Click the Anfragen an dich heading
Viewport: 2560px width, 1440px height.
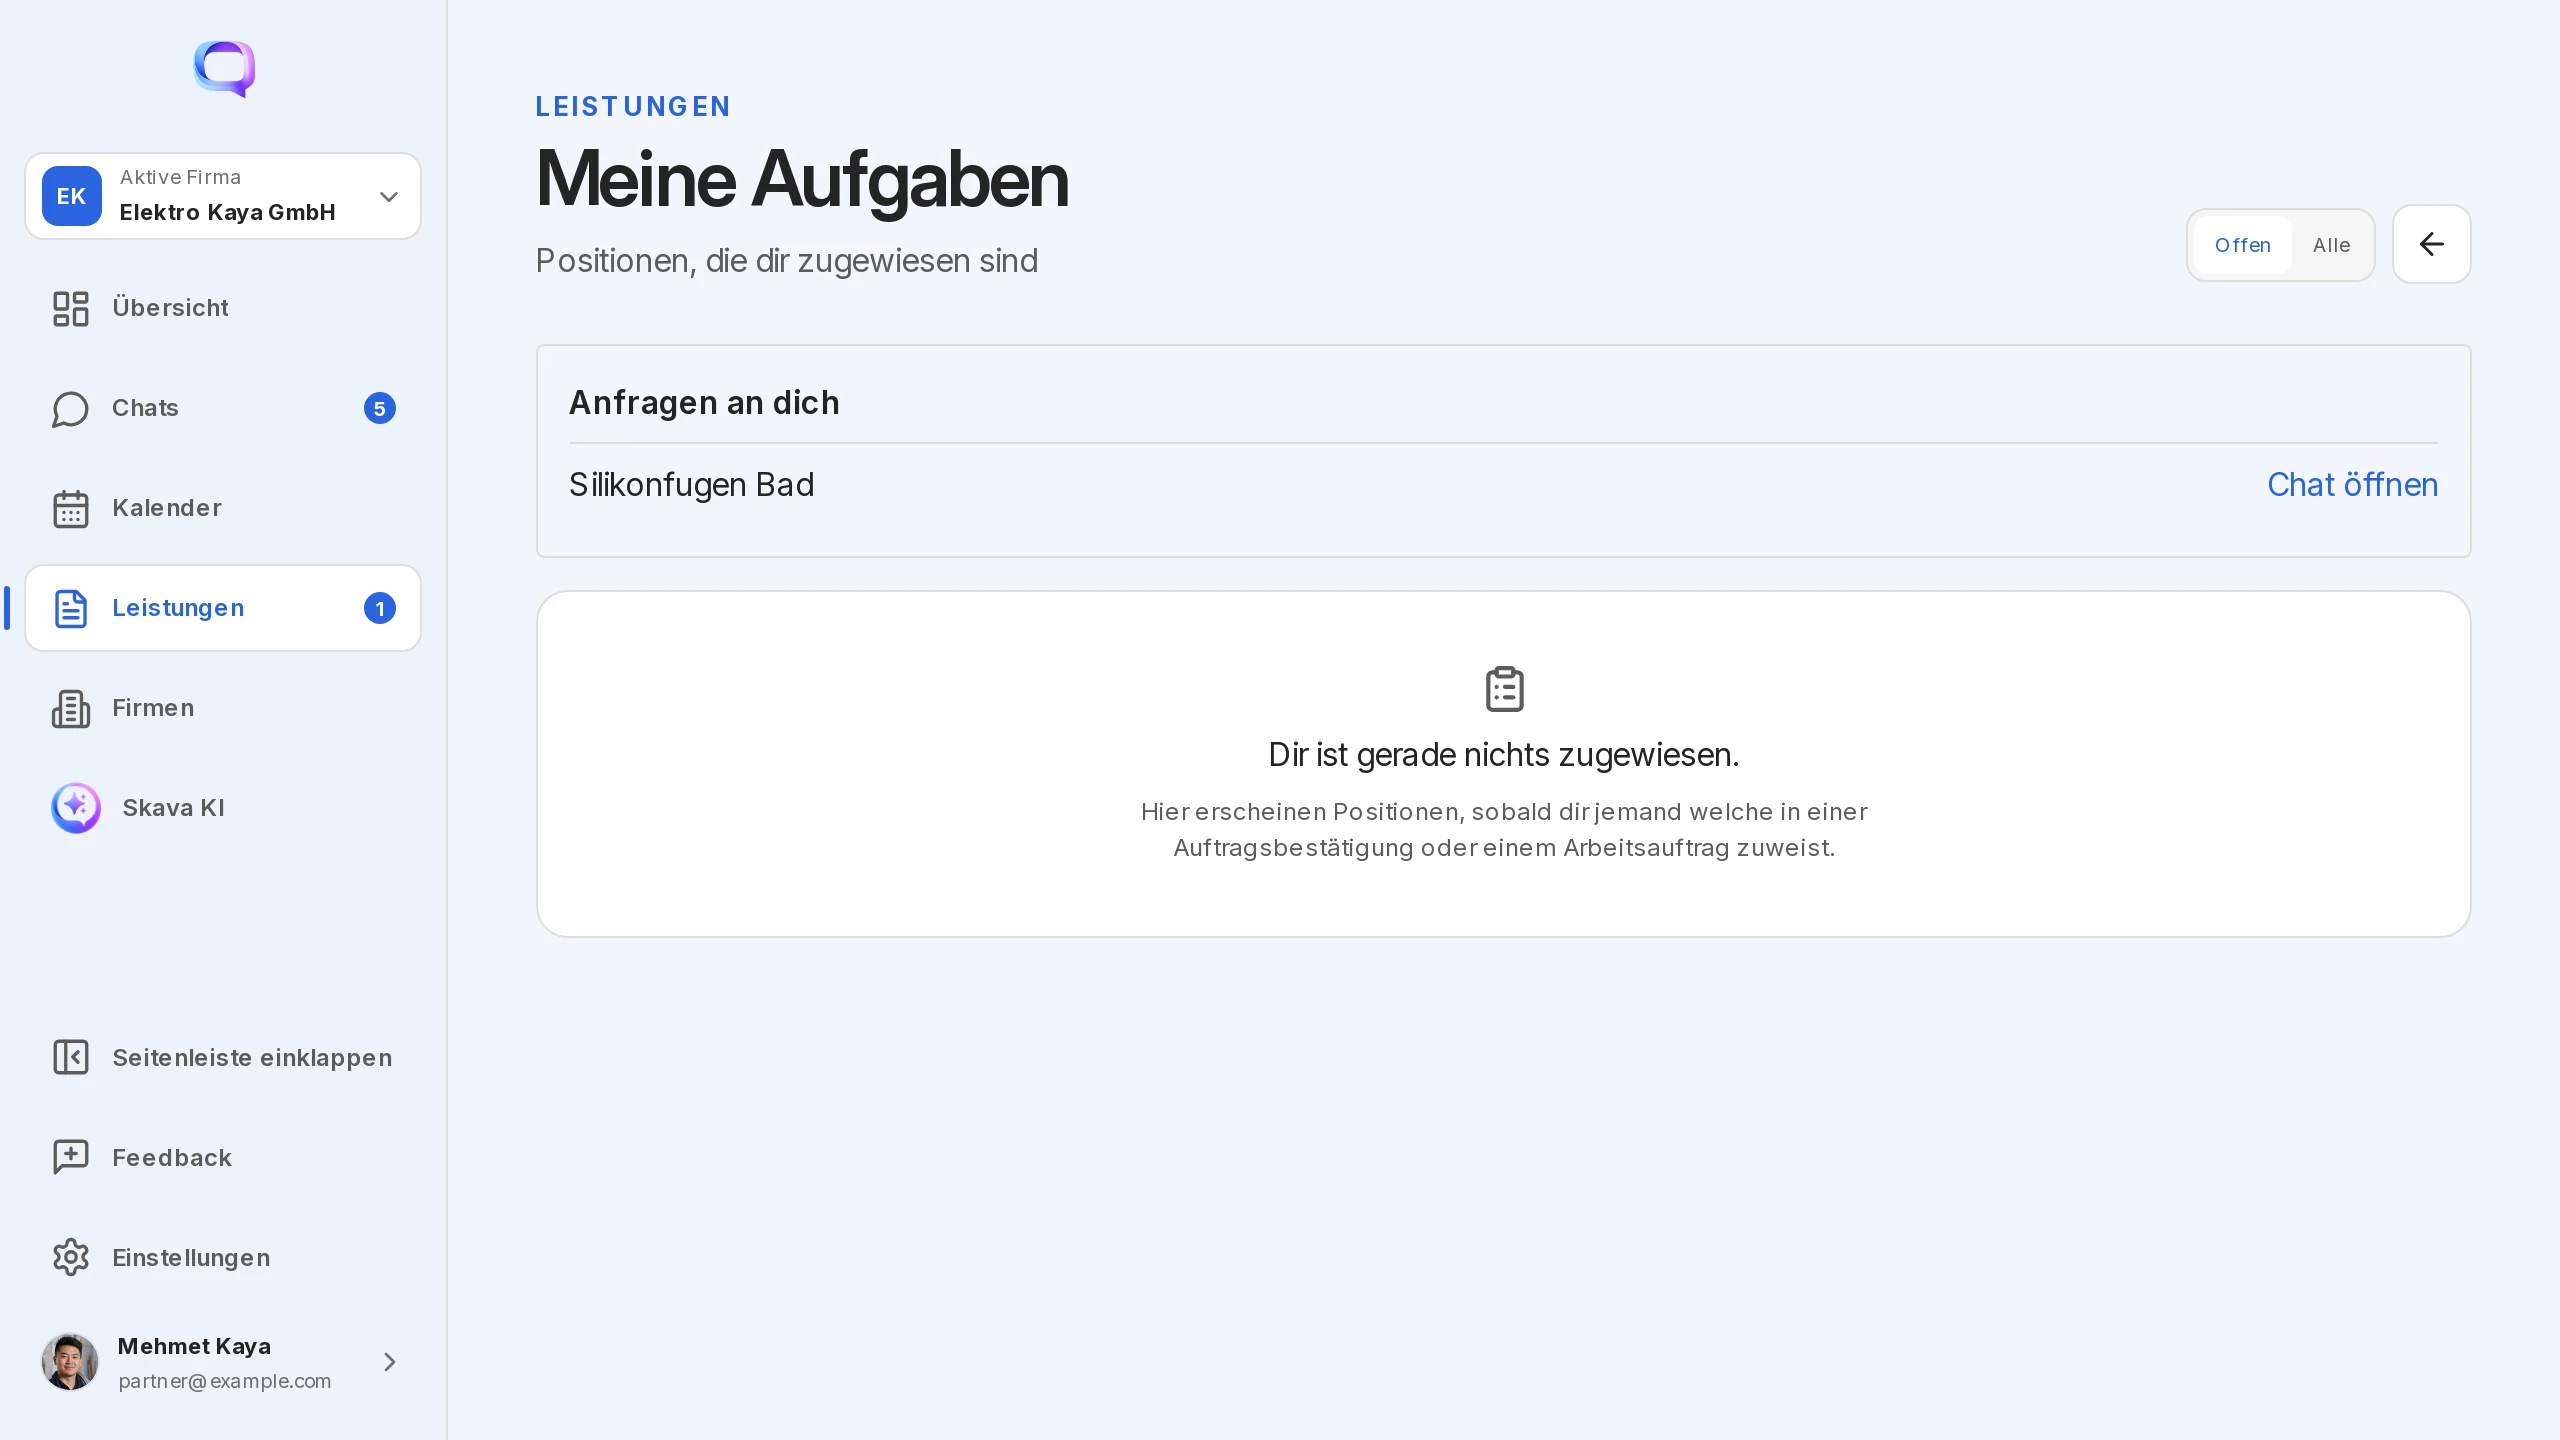pyautogui.click(x=704, y=403)
